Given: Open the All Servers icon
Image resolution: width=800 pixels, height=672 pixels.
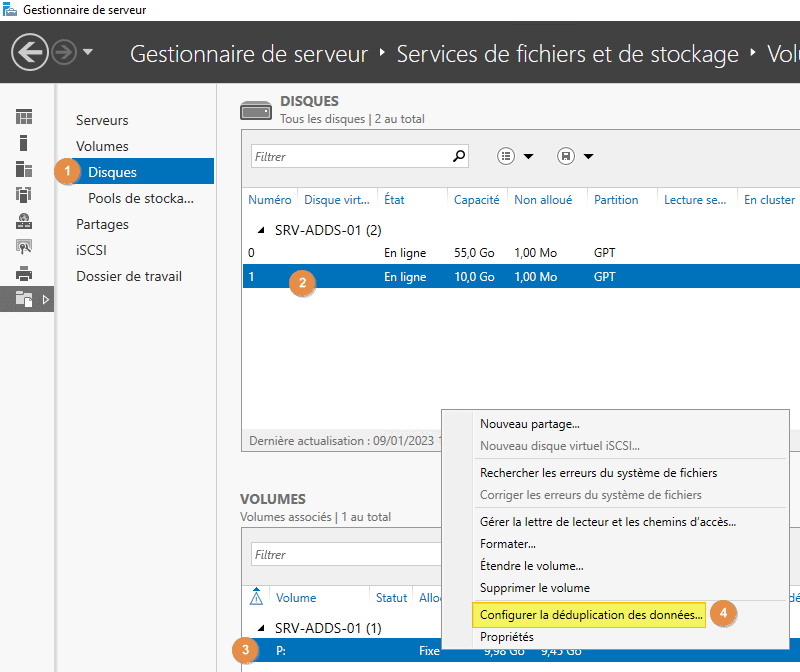Looking at the screenshot, I should 25,168.
